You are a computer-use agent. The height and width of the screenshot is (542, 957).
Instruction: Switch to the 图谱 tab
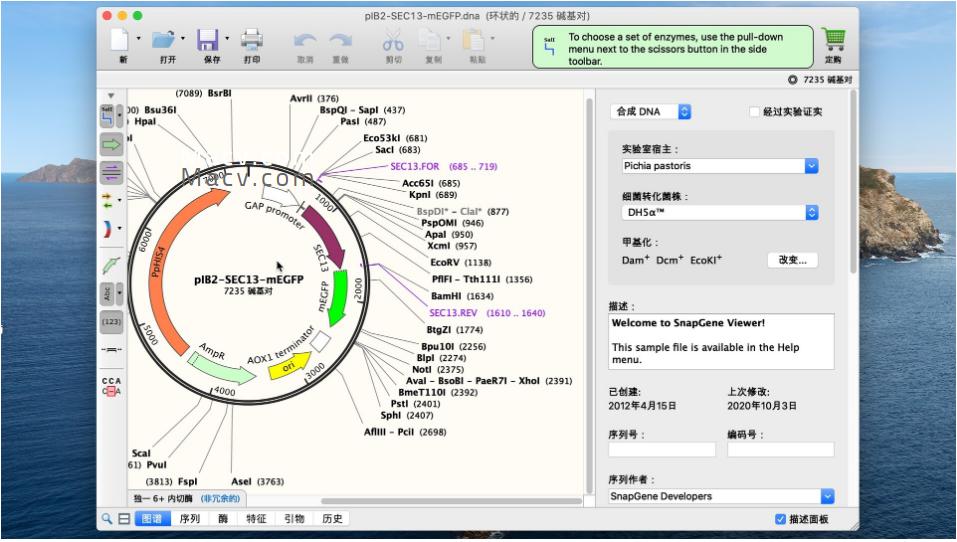152,519
